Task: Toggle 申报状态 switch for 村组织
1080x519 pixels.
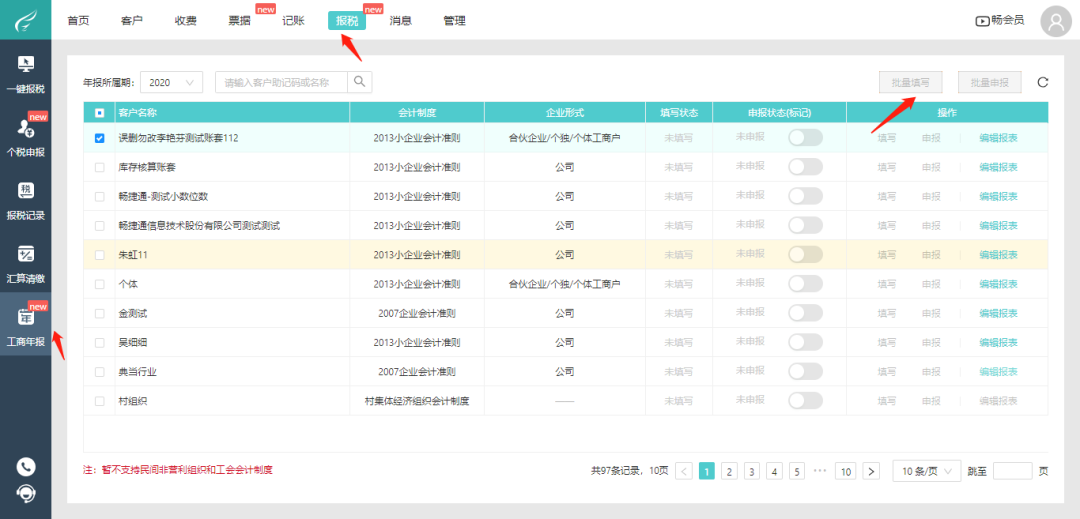Action: tap(805, 401)
